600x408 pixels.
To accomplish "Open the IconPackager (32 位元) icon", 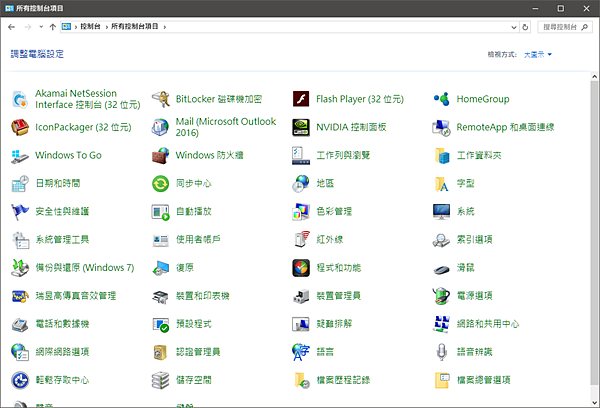I will tap(20, 127).
